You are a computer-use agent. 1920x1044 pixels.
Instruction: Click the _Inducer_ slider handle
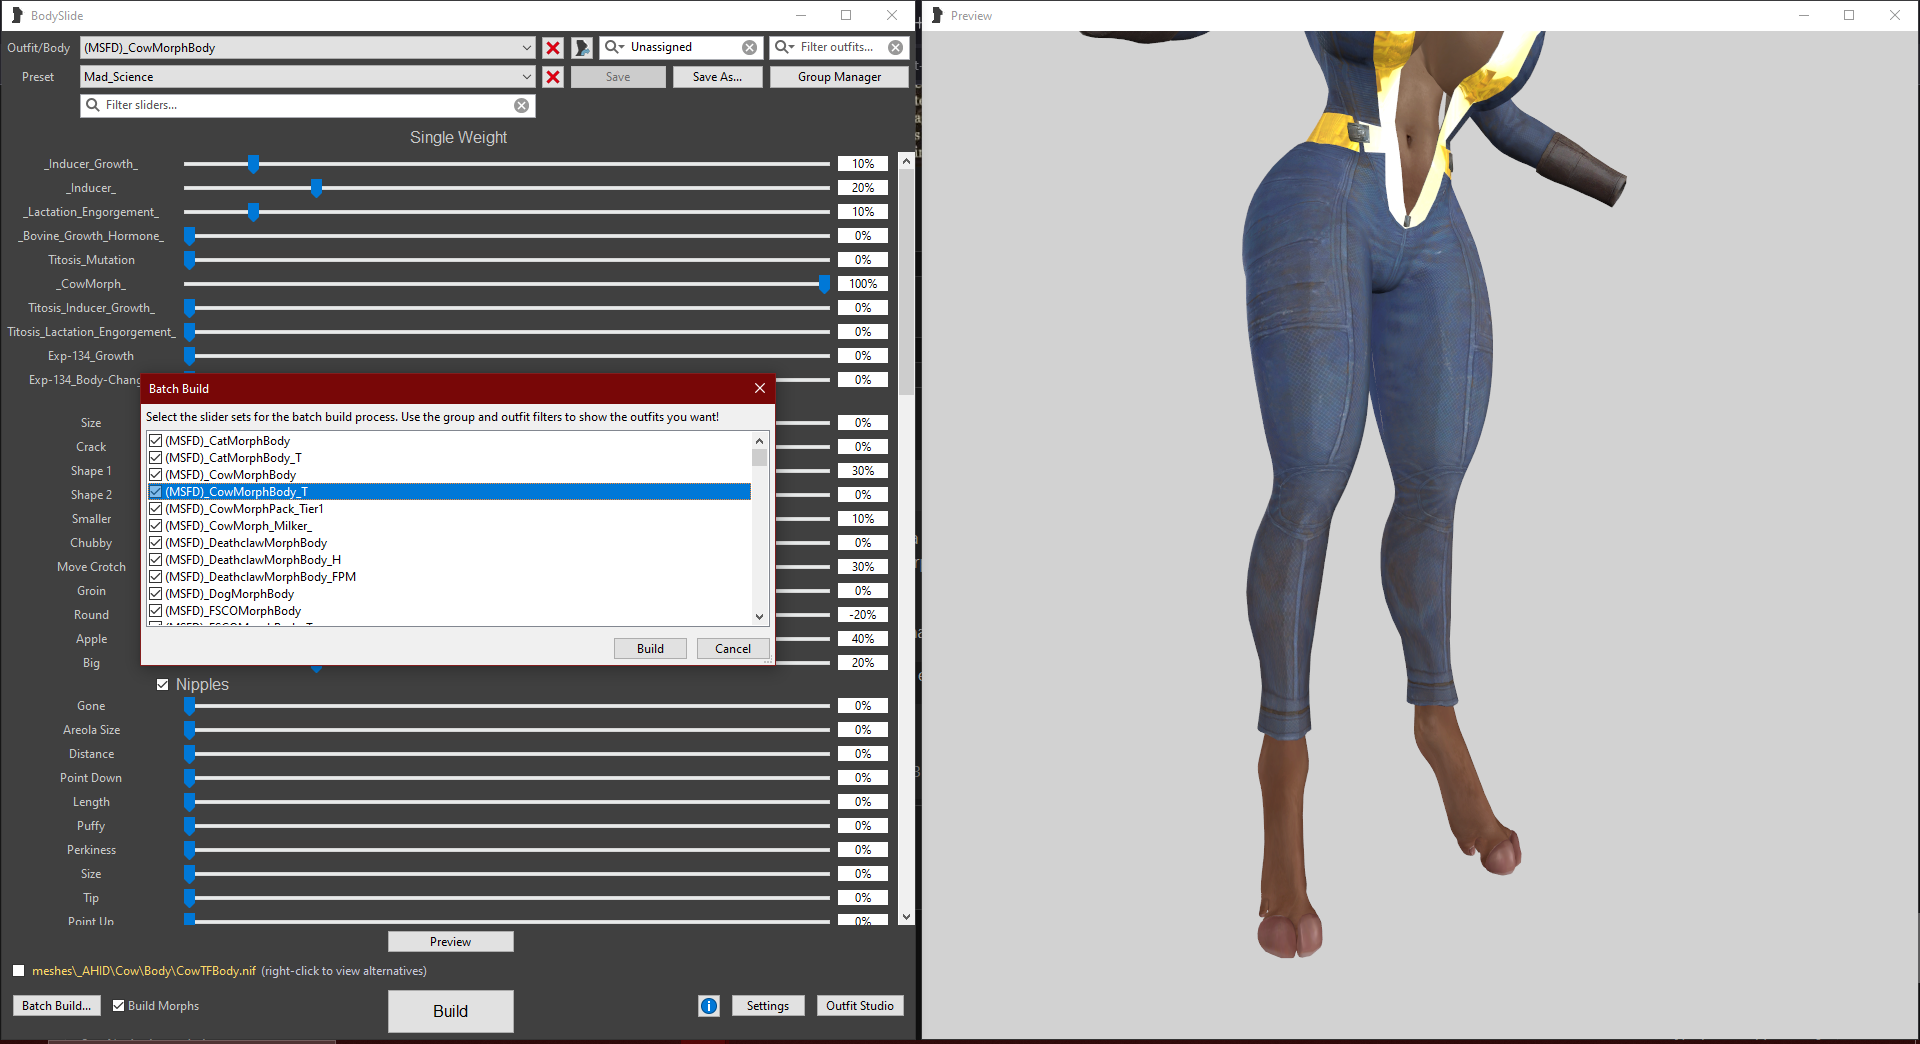click(x=316, y=188)
